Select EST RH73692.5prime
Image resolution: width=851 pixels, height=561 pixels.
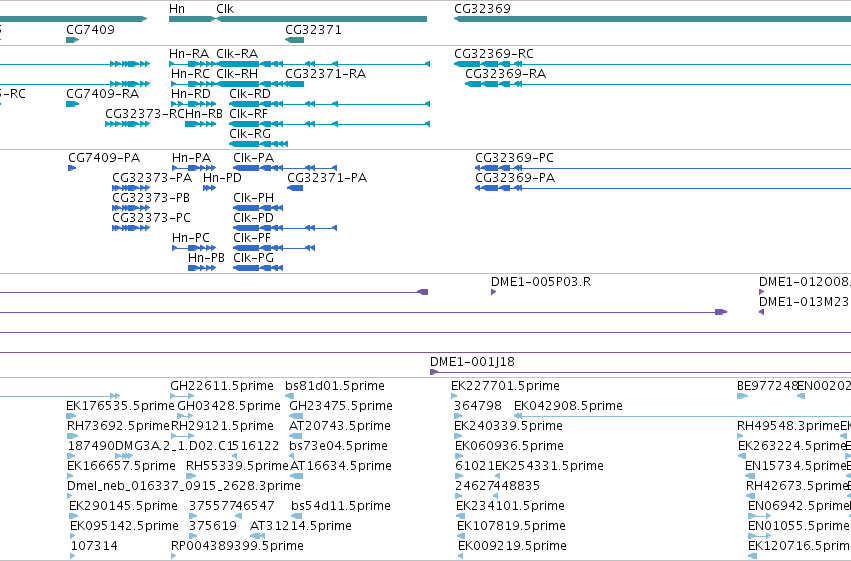click(x=118, y=426)
